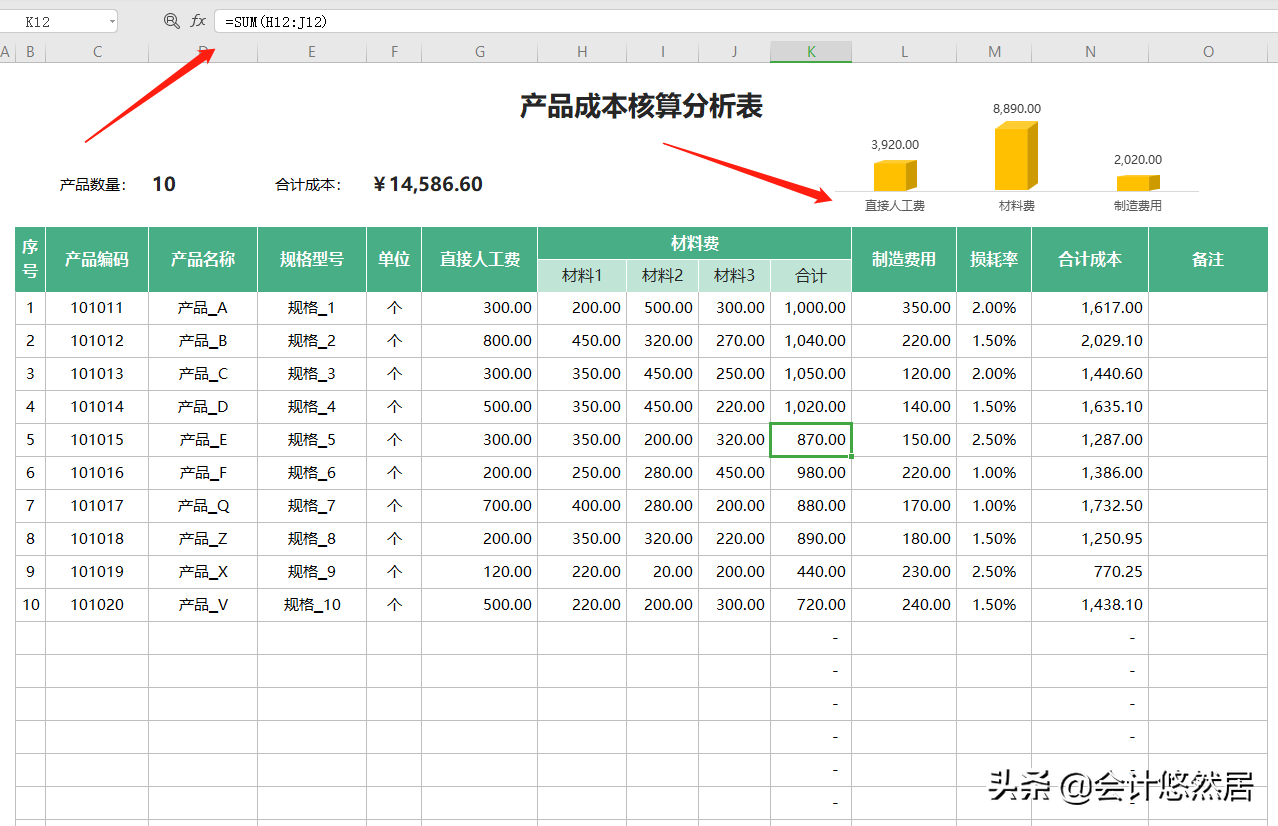Click the 产品数量 value cell showing 10
The height and width of the screenshot is (826, 1278).
tap(166, 184)
